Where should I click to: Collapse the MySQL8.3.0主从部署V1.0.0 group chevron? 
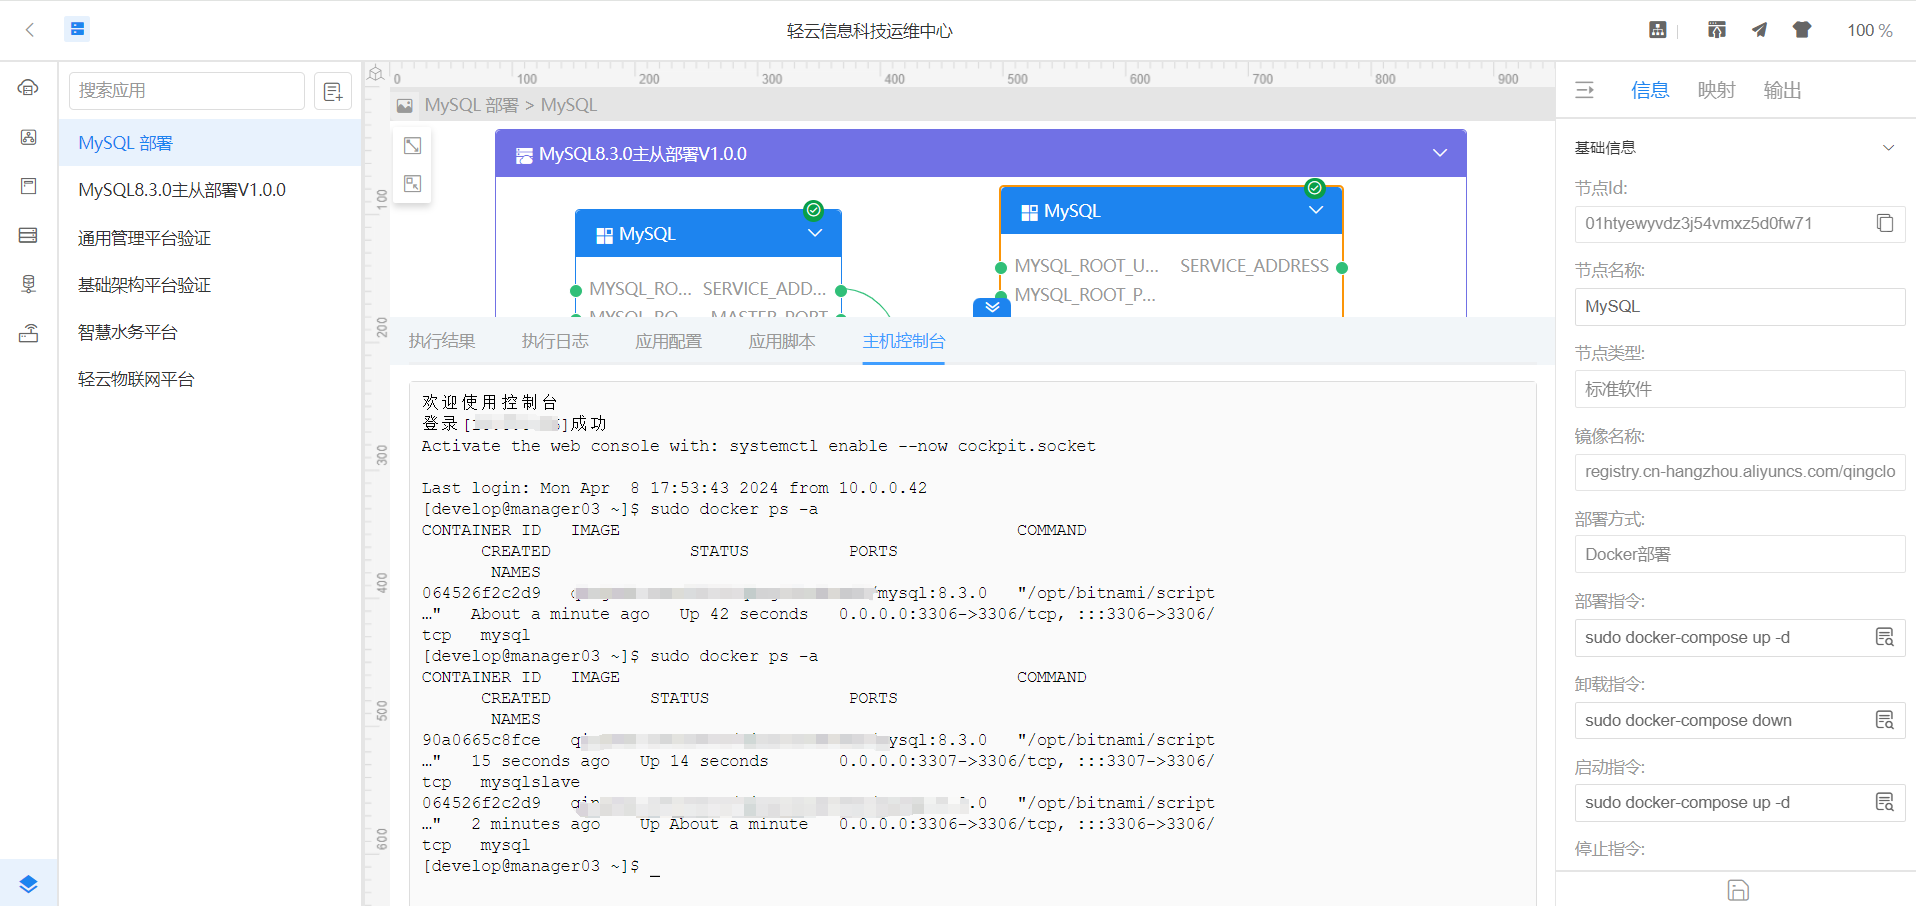click(1440, 153)
